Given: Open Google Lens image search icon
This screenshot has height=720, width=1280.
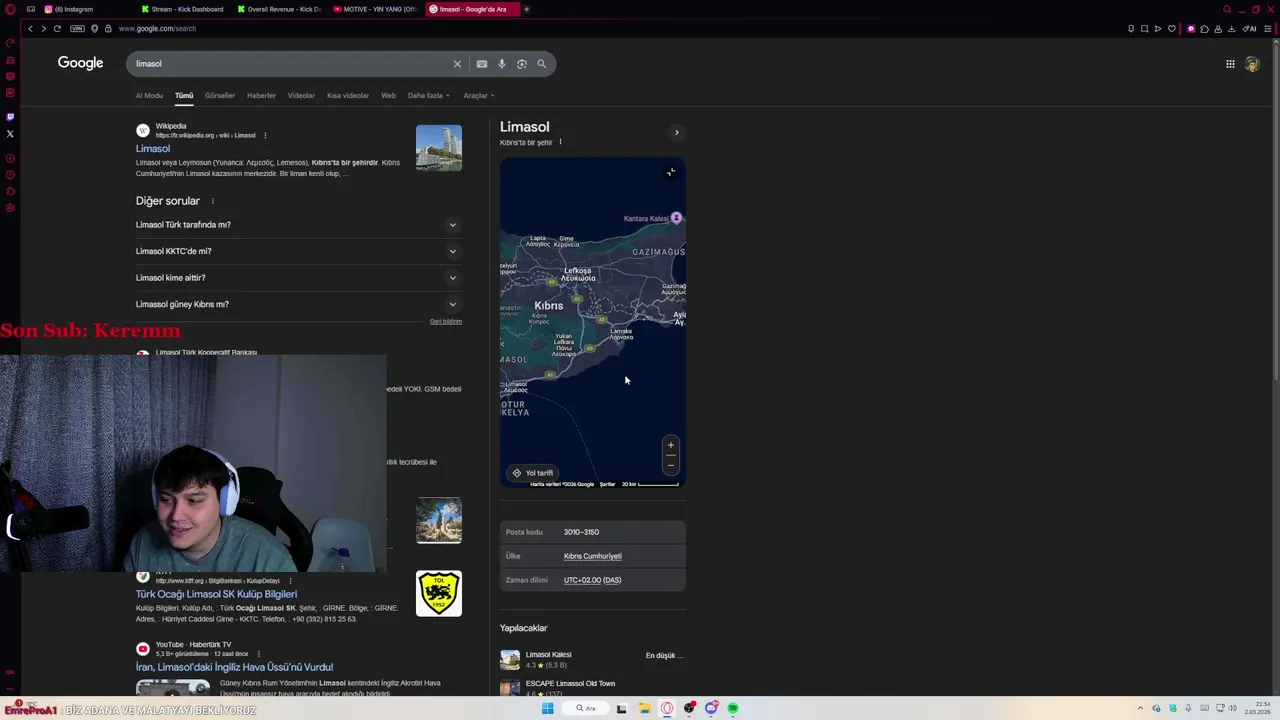Looking at the screenshot, I should 522,64.
